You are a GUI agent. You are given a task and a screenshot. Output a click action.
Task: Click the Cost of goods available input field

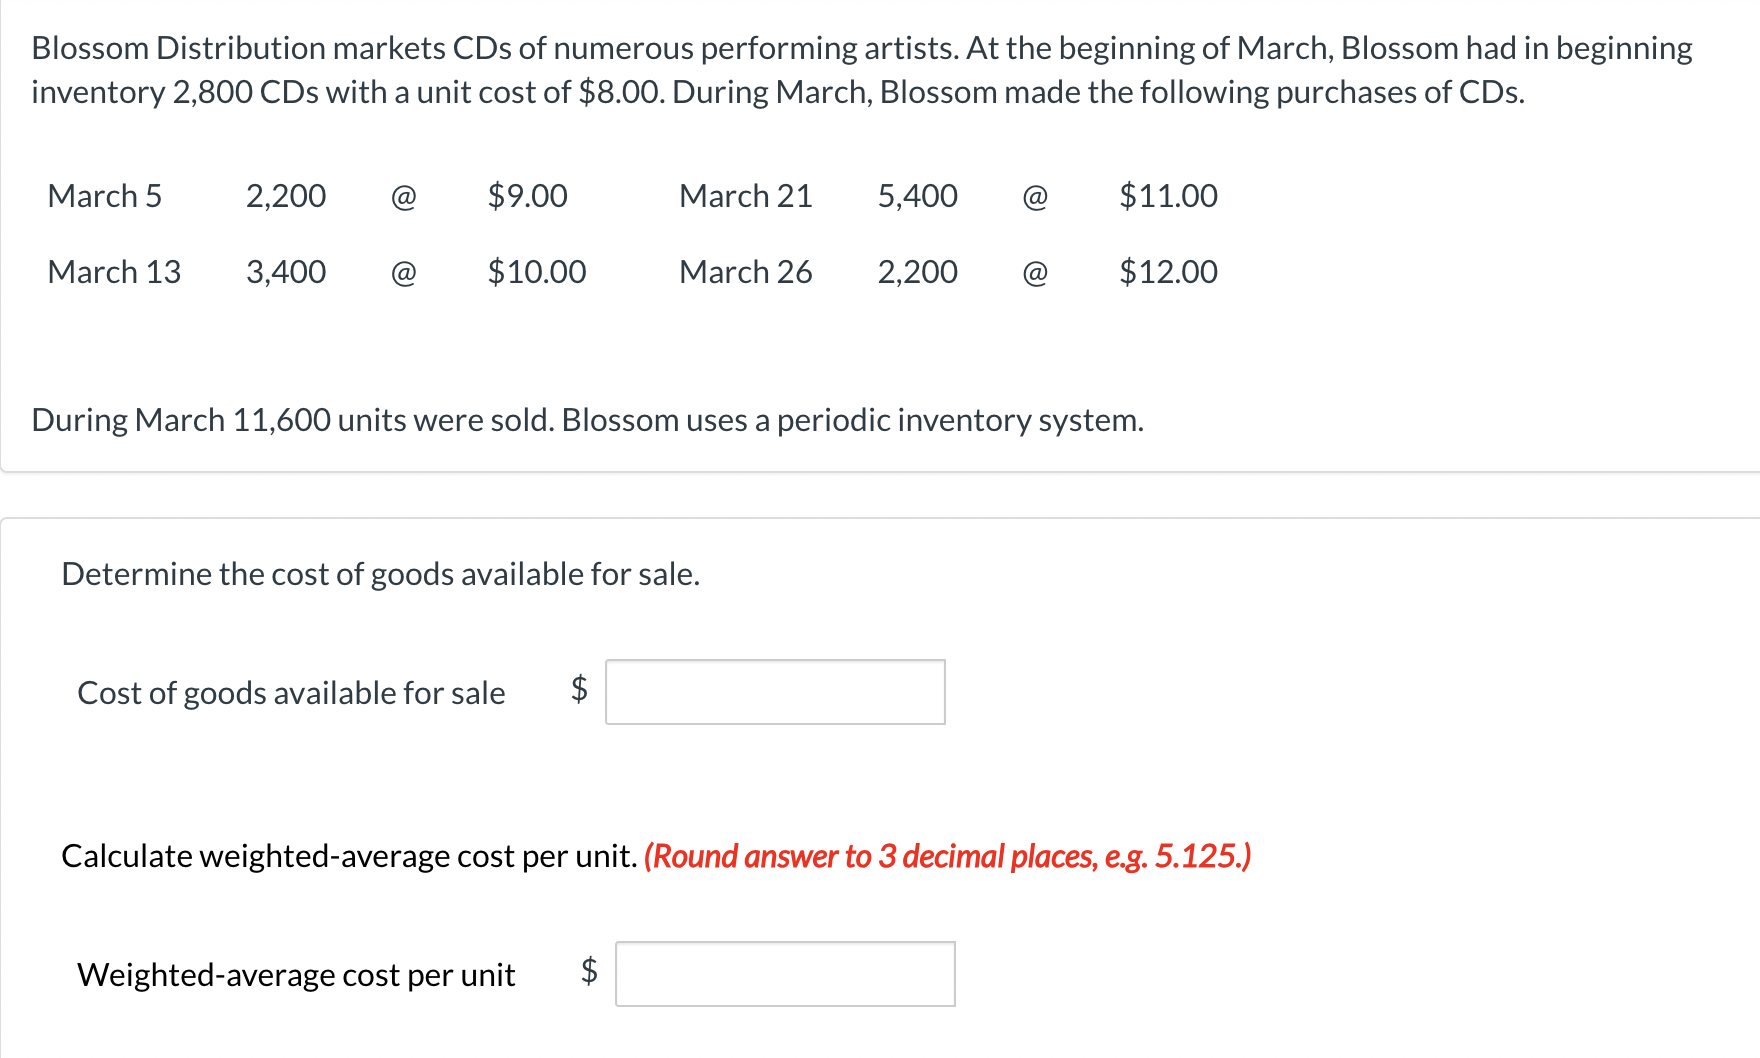[x=775, y=692]
